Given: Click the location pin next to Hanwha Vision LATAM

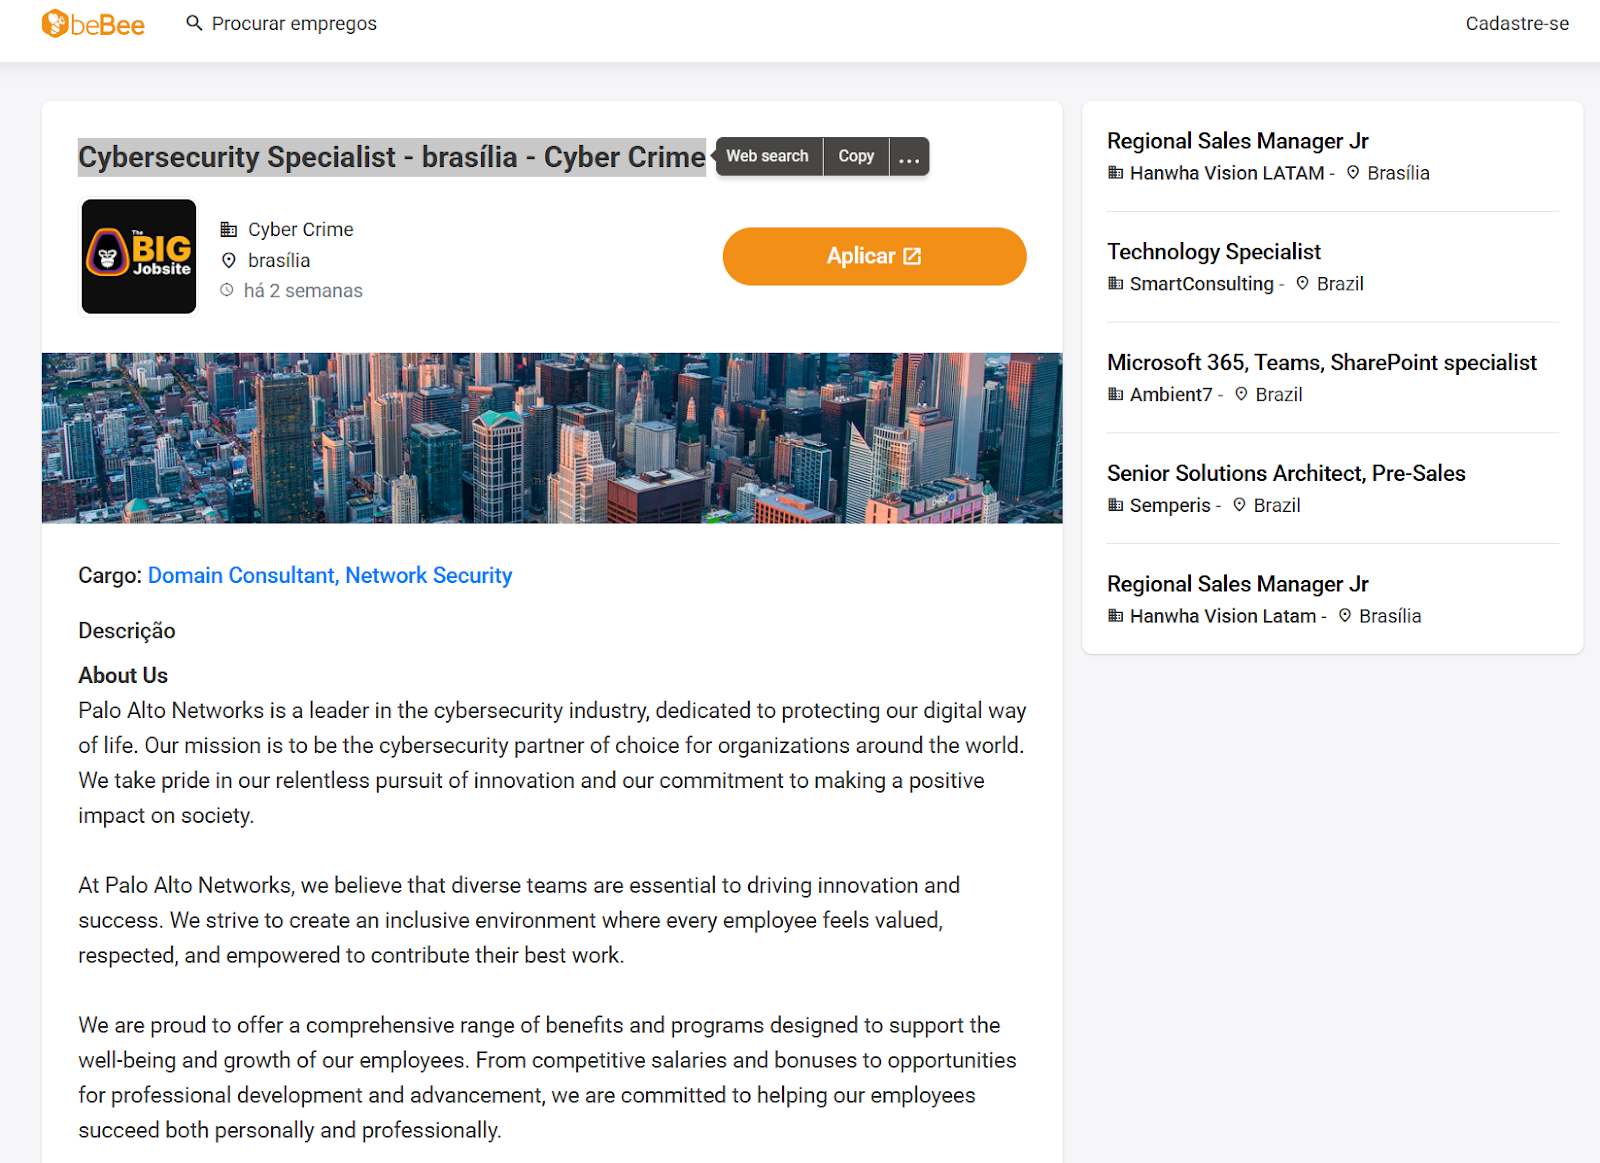Looking at the screenshot, I should click(x=1353, y=173).
